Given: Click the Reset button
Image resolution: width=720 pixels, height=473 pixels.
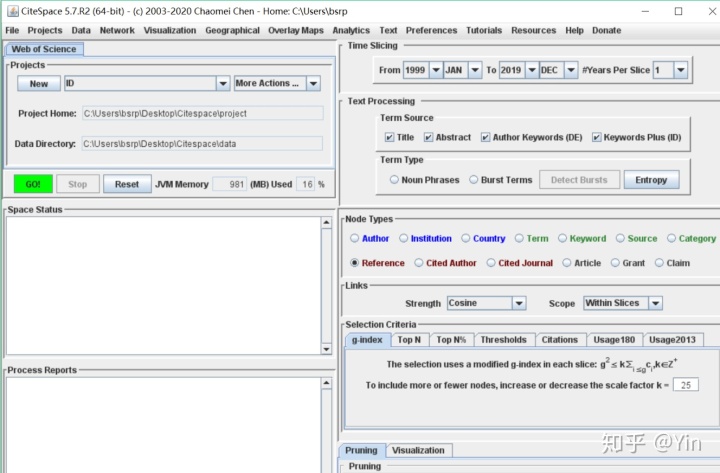Looking at the screenshot, I should click(127, 184).
